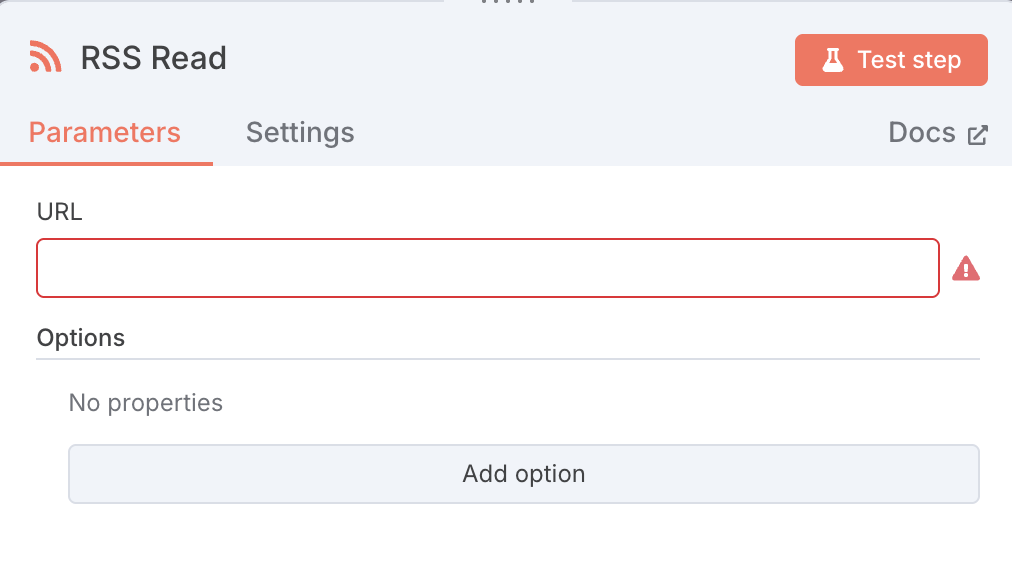The width and height of the screenshot is (1012, 578).
Task: Click the external link icon beside Docs
Action: coord(978,135)
